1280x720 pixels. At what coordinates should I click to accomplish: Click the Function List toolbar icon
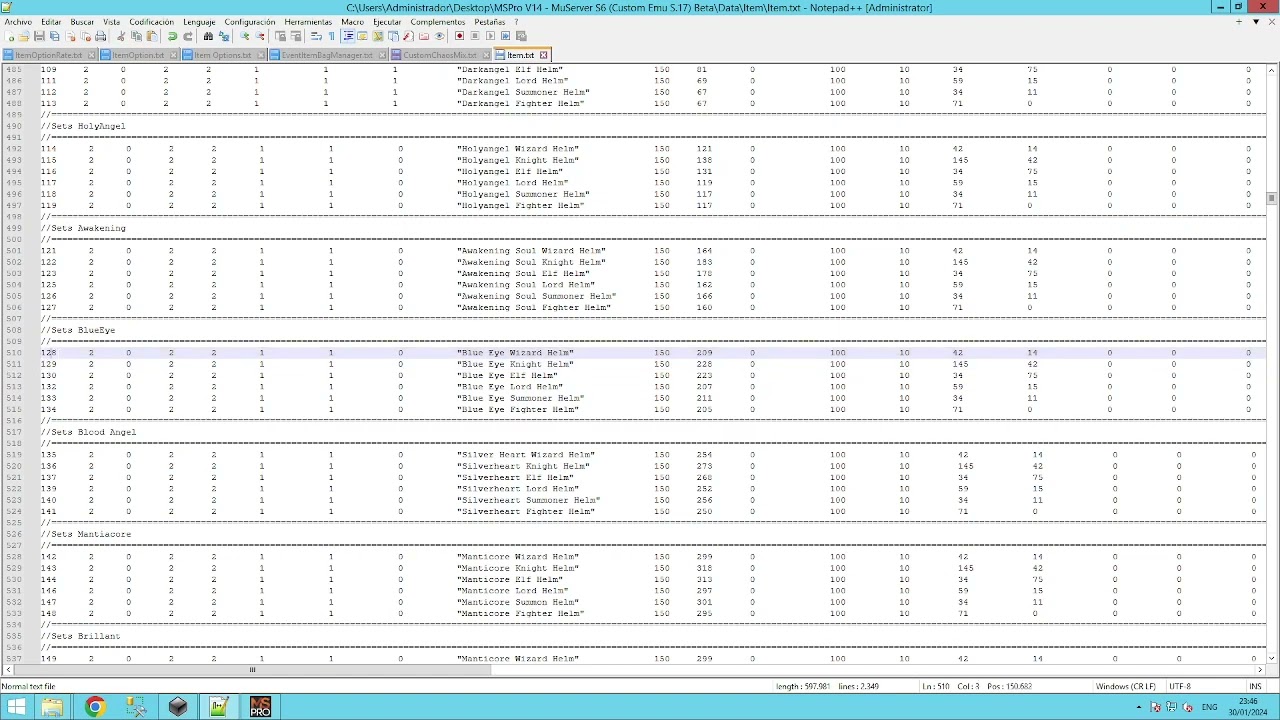408,36
